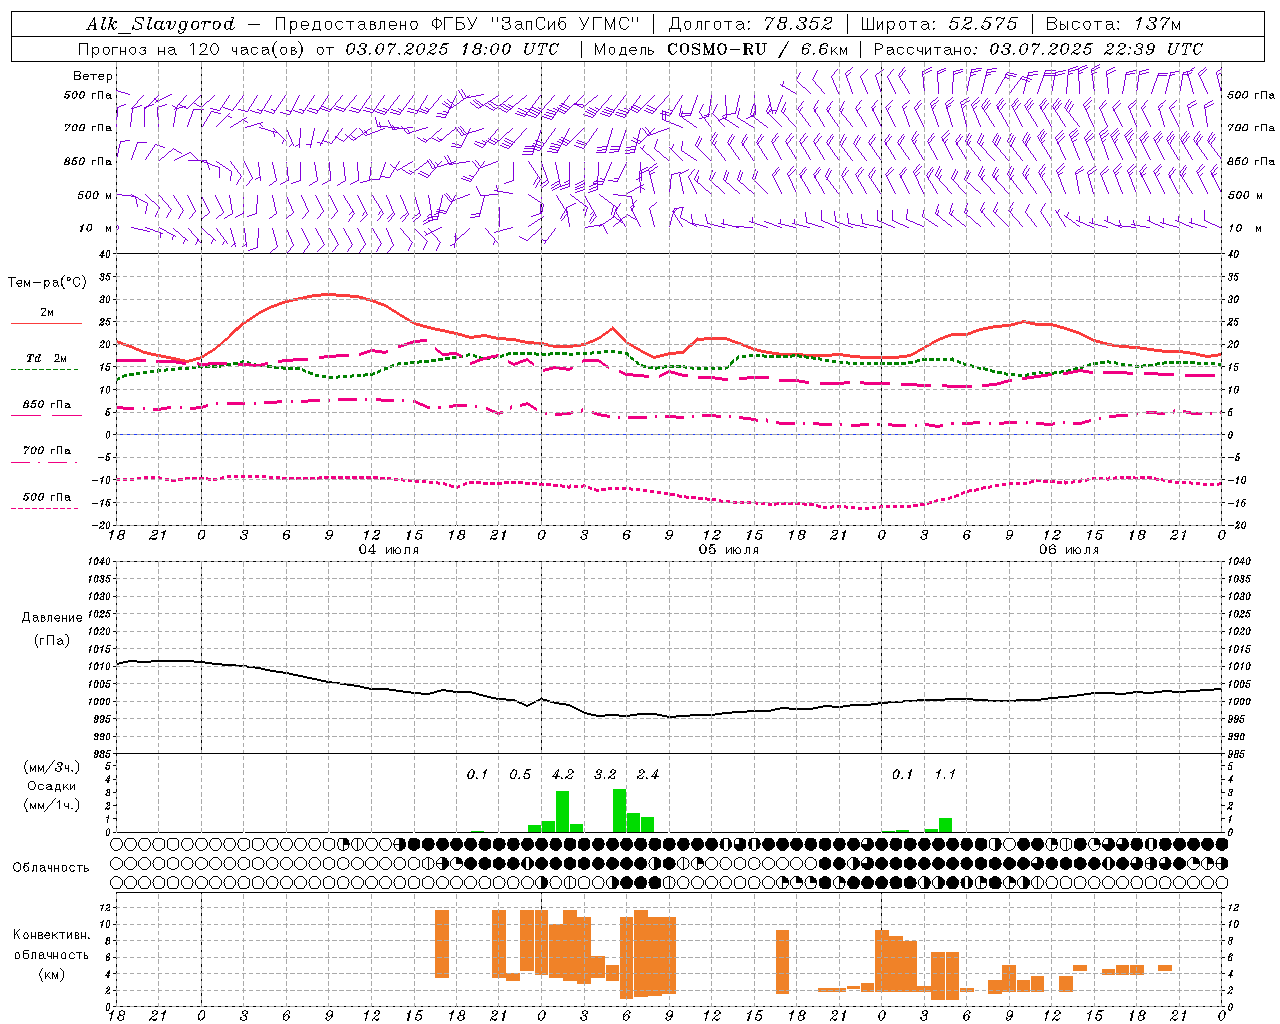The image size is (1280, 1024).
Task: Click the Ветер wind panel label
Action: tap(93, 76)
